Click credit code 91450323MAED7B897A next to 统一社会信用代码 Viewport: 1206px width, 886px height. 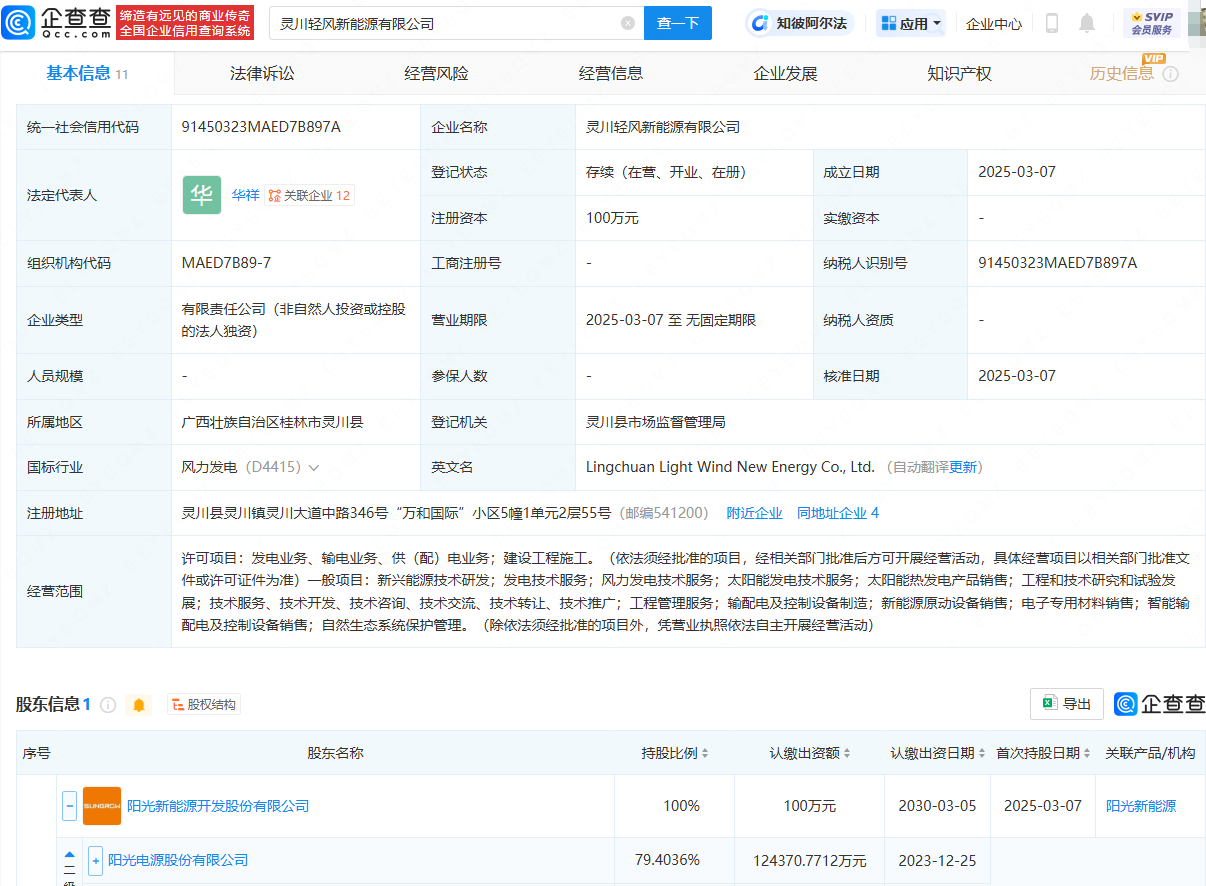(x=261, y=127)
